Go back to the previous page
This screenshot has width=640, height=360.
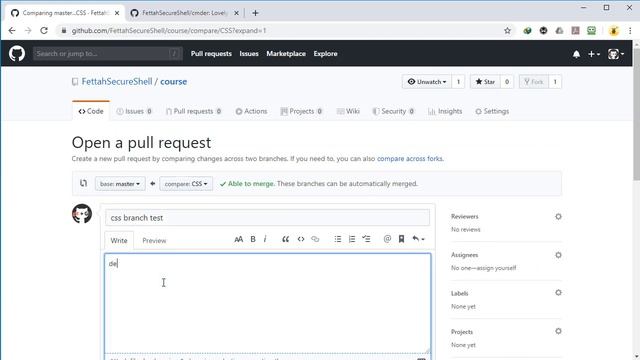[x=12, y=31]
